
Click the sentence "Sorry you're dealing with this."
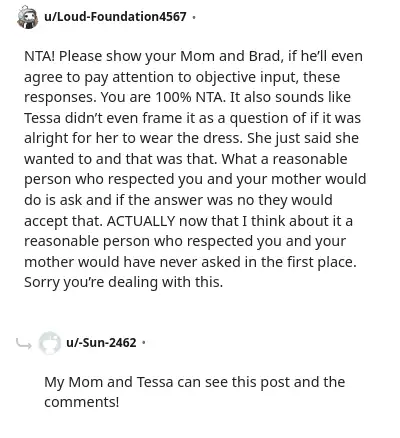(x=123, y=282)
